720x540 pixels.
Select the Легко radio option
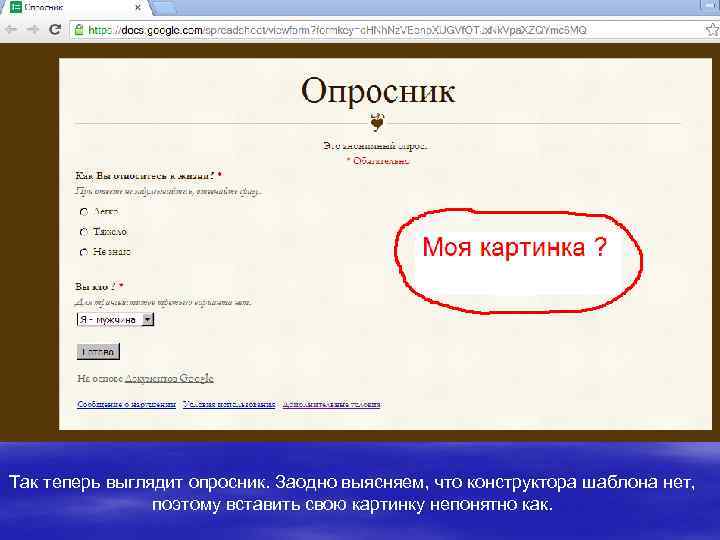(84, 212)
